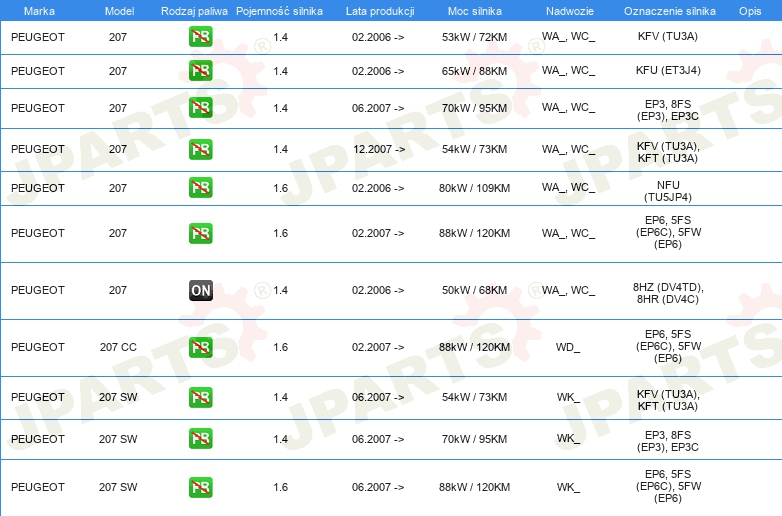Click the KFU (ET3J4) engine code

pyautogui.click(x=668, y=70)
